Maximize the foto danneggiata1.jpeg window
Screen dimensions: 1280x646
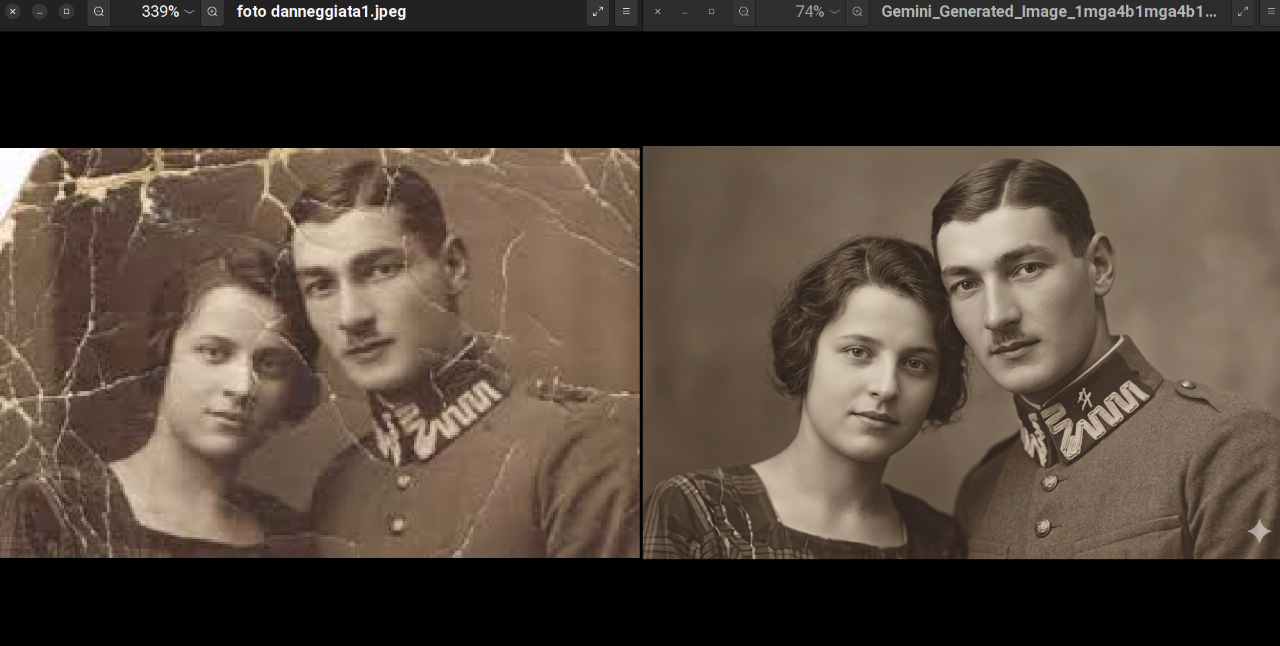pyautogui.click(x=66, y=12)
